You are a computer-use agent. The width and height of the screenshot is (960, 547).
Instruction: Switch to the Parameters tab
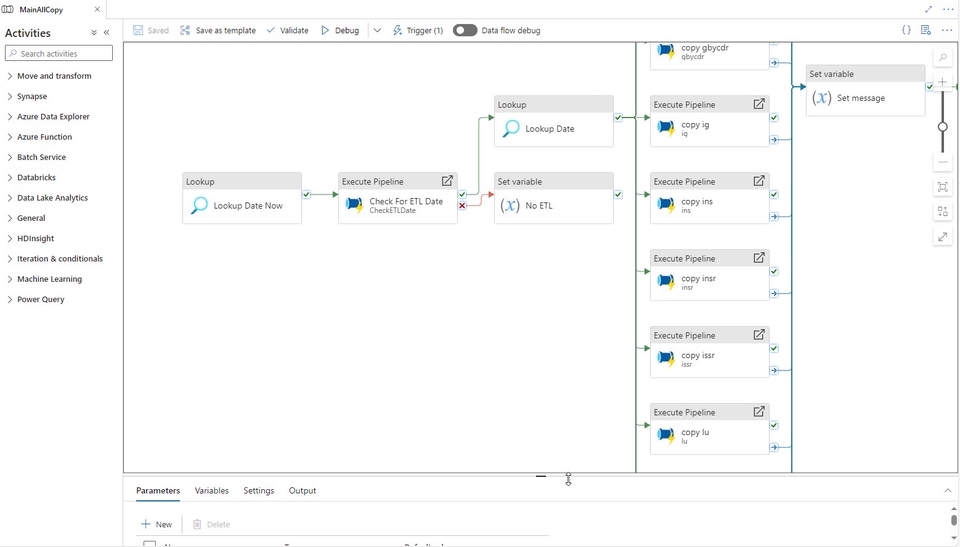(x=158, y=491)
